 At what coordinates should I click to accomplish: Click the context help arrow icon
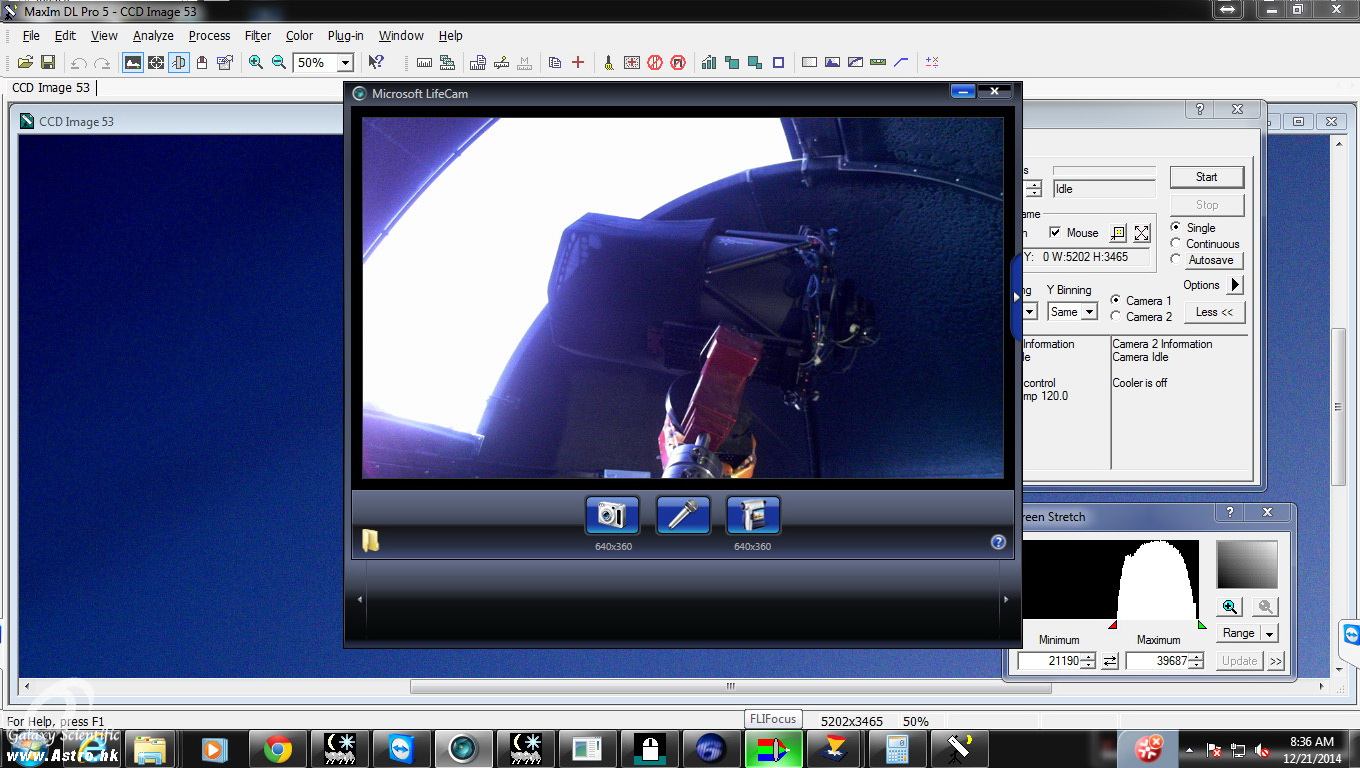(375, 62)
